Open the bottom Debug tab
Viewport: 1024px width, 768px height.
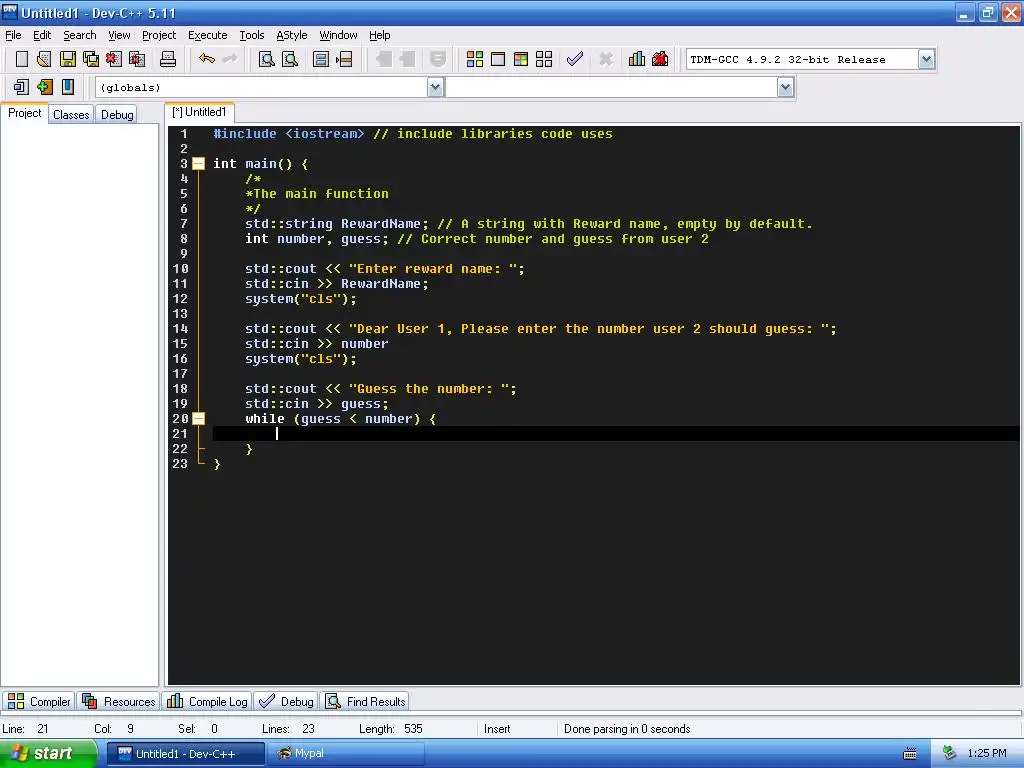(286, 701)
